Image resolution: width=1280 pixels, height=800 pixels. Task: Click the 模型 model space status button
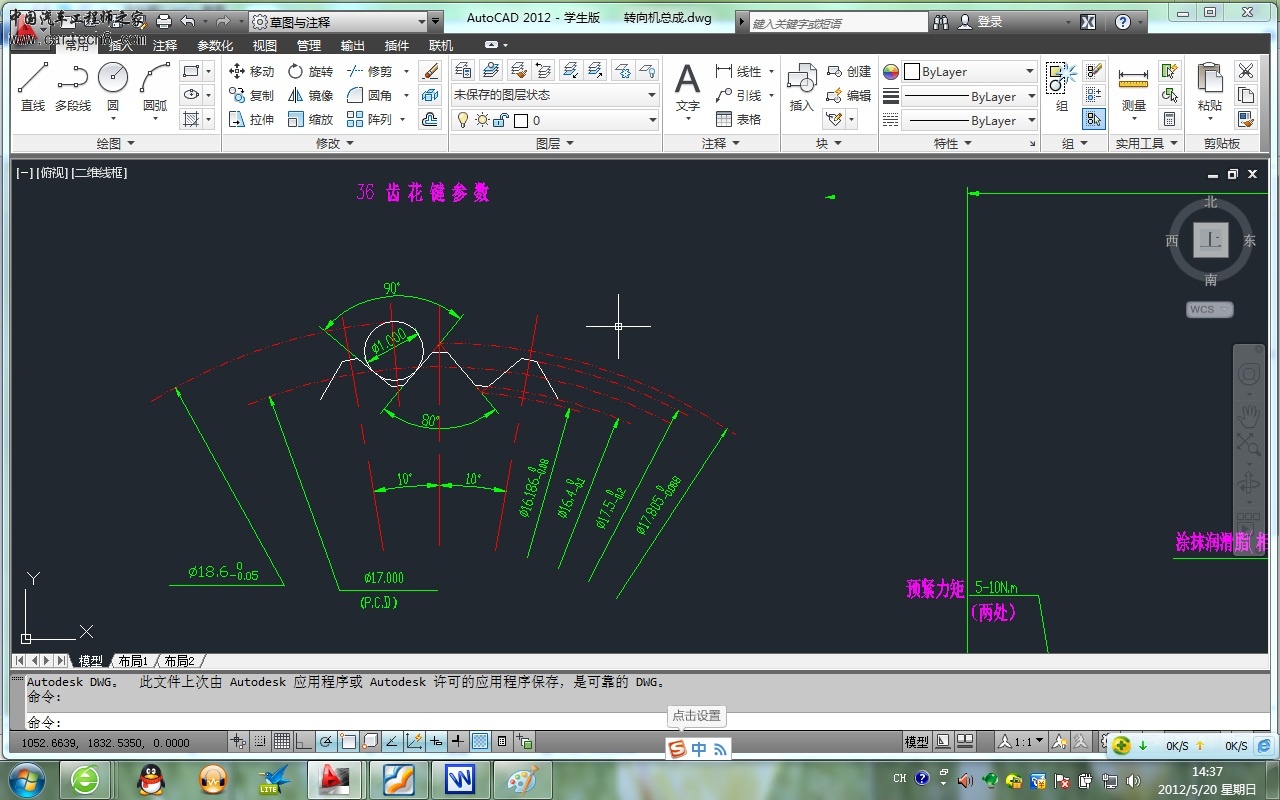(x=917, y=742)
